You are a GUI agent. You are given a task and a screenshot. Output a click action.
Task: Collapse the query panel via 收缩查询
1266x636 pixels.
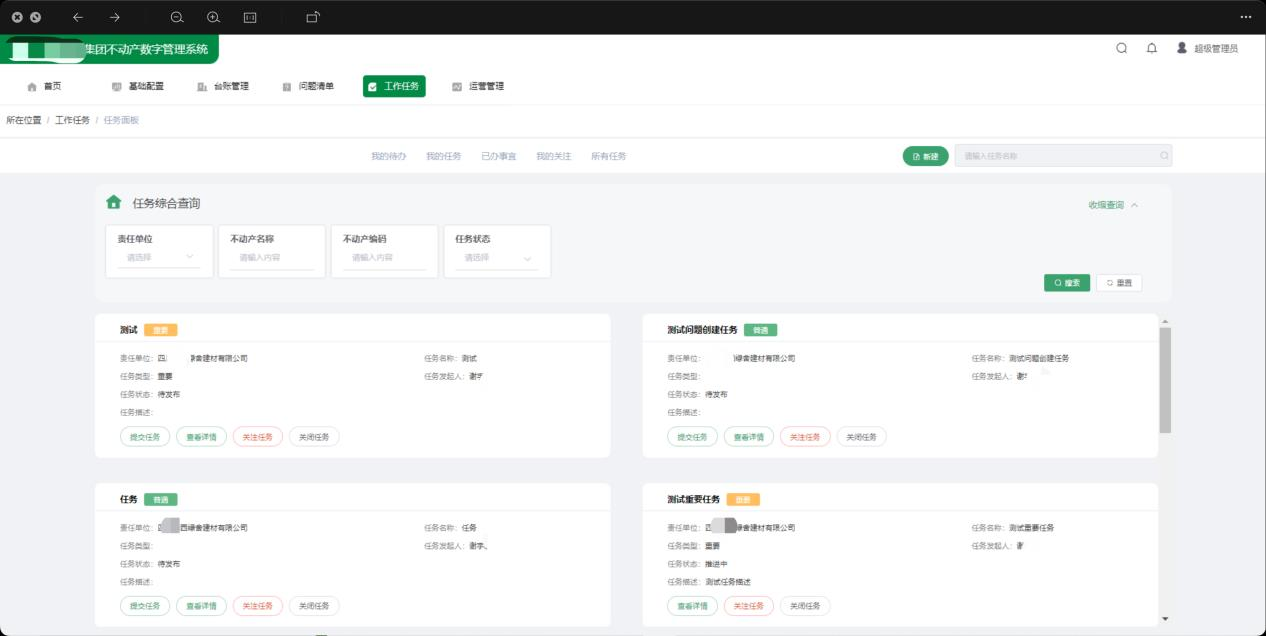[1113, 205]
